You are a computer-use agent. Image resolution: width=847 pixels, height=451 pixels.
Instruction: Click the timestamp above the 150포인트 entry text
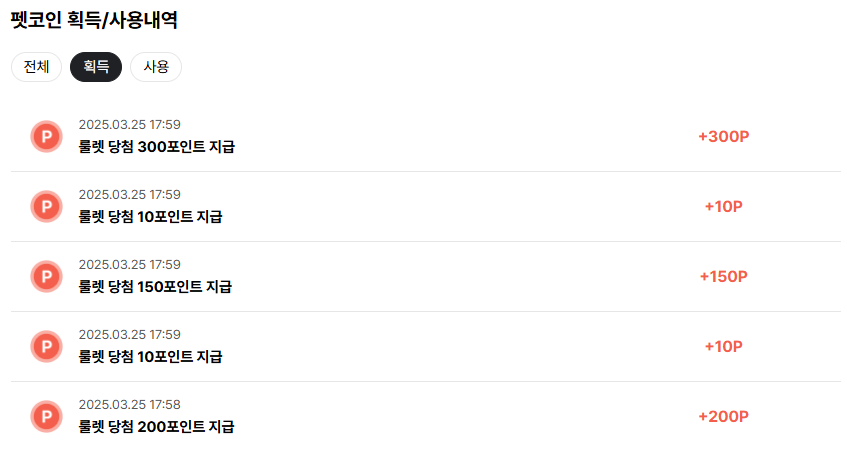pos(129,264)
